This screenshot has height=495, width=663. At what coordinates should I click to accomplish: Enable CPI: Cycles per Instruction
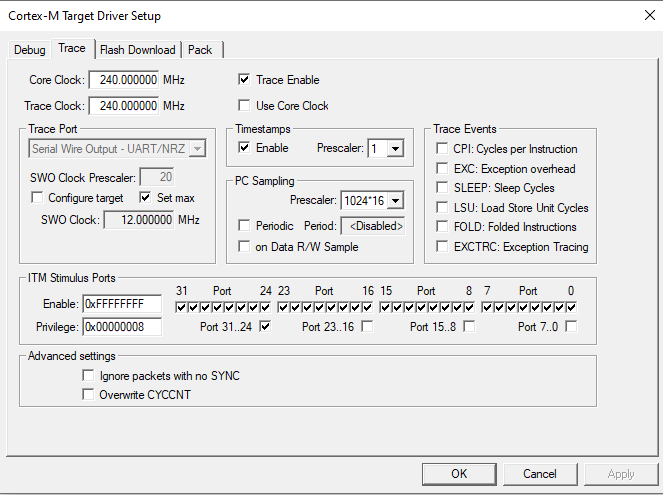coord(442,148)
